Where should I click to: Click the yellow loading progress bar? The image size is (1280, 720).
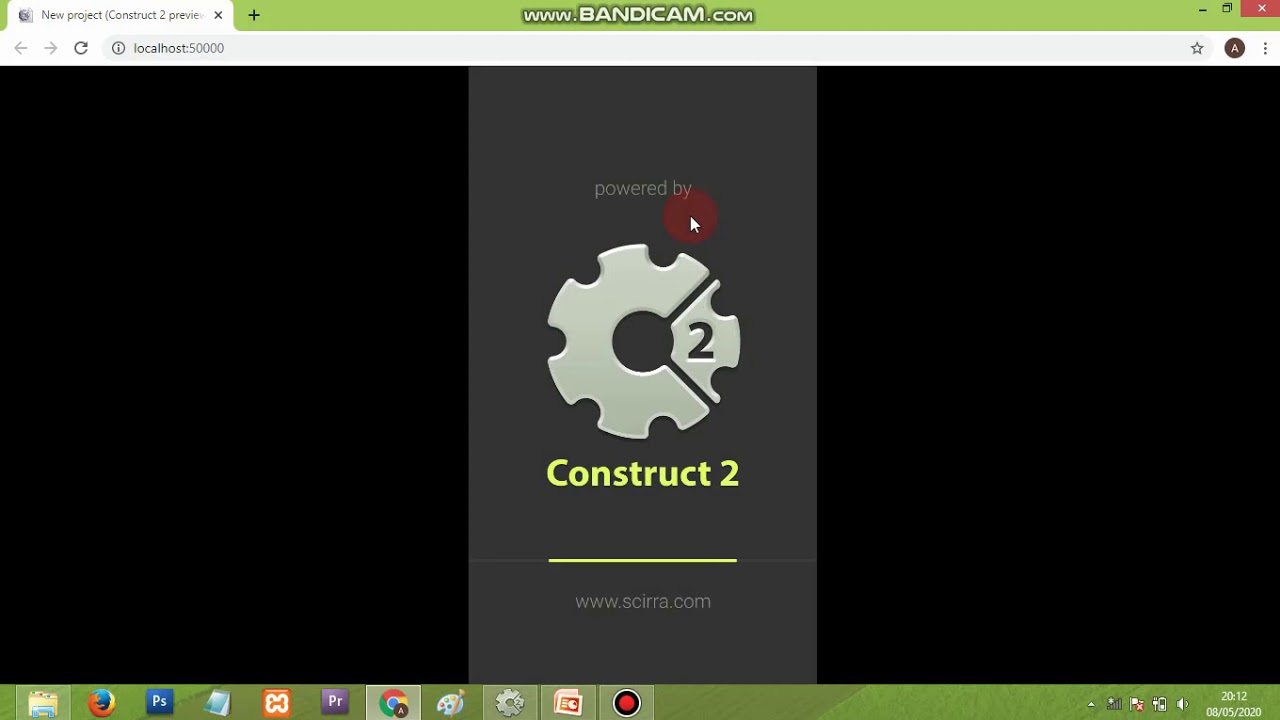pyautogui.click(x=643, y=561)
